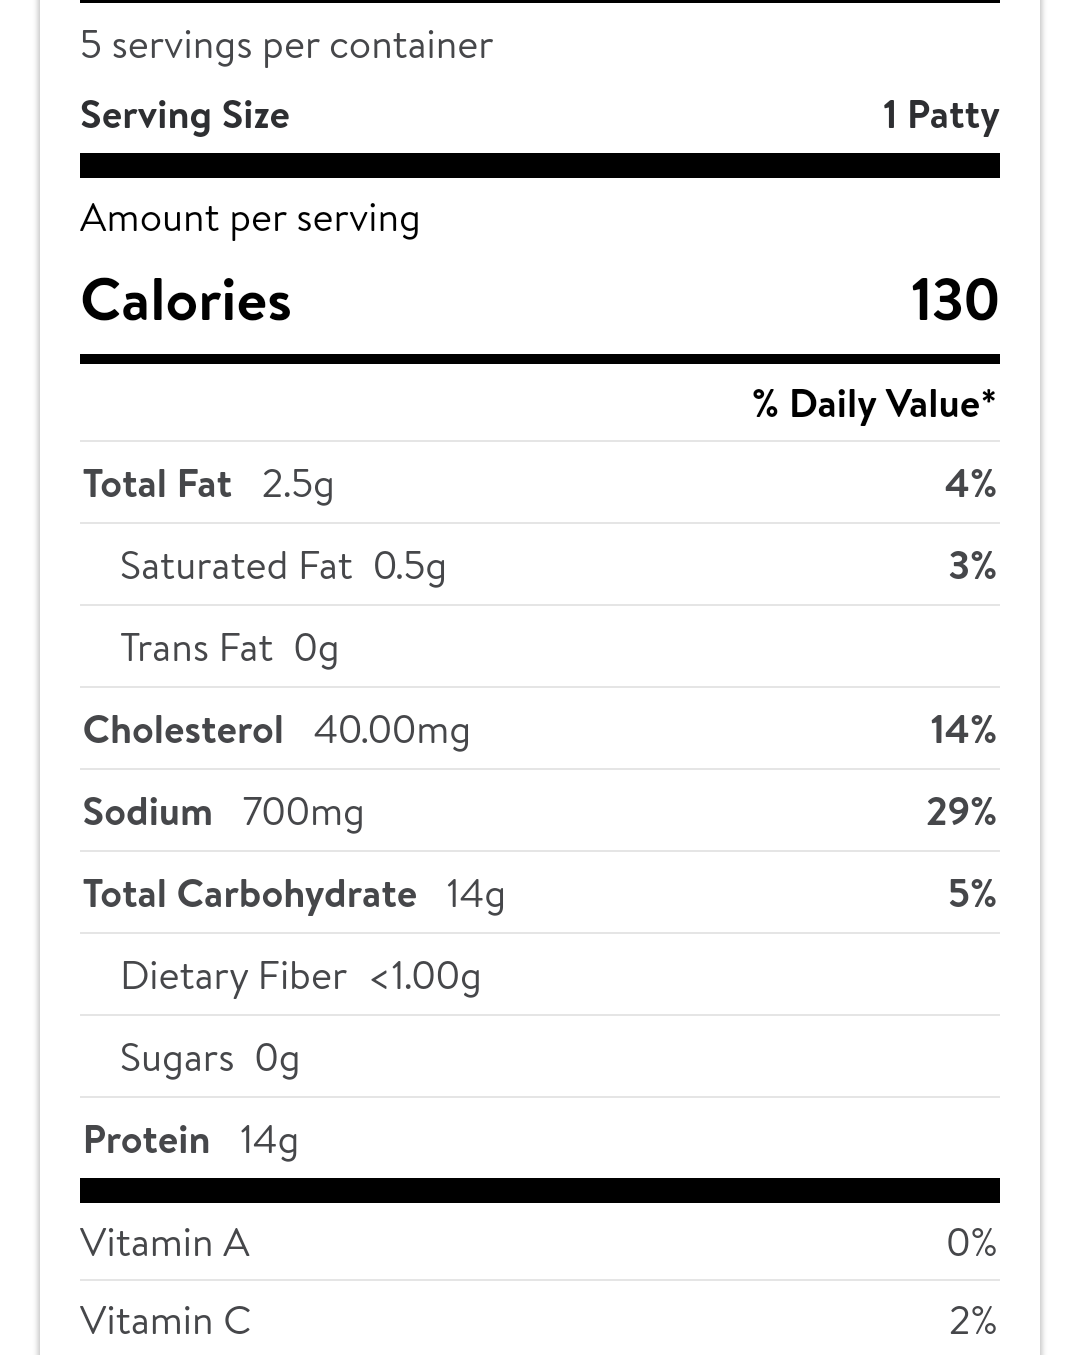Tap the '% Daily Value*' header
Image resolution: width=1080 pixels, height=1355 pixels.
(874, 404)
